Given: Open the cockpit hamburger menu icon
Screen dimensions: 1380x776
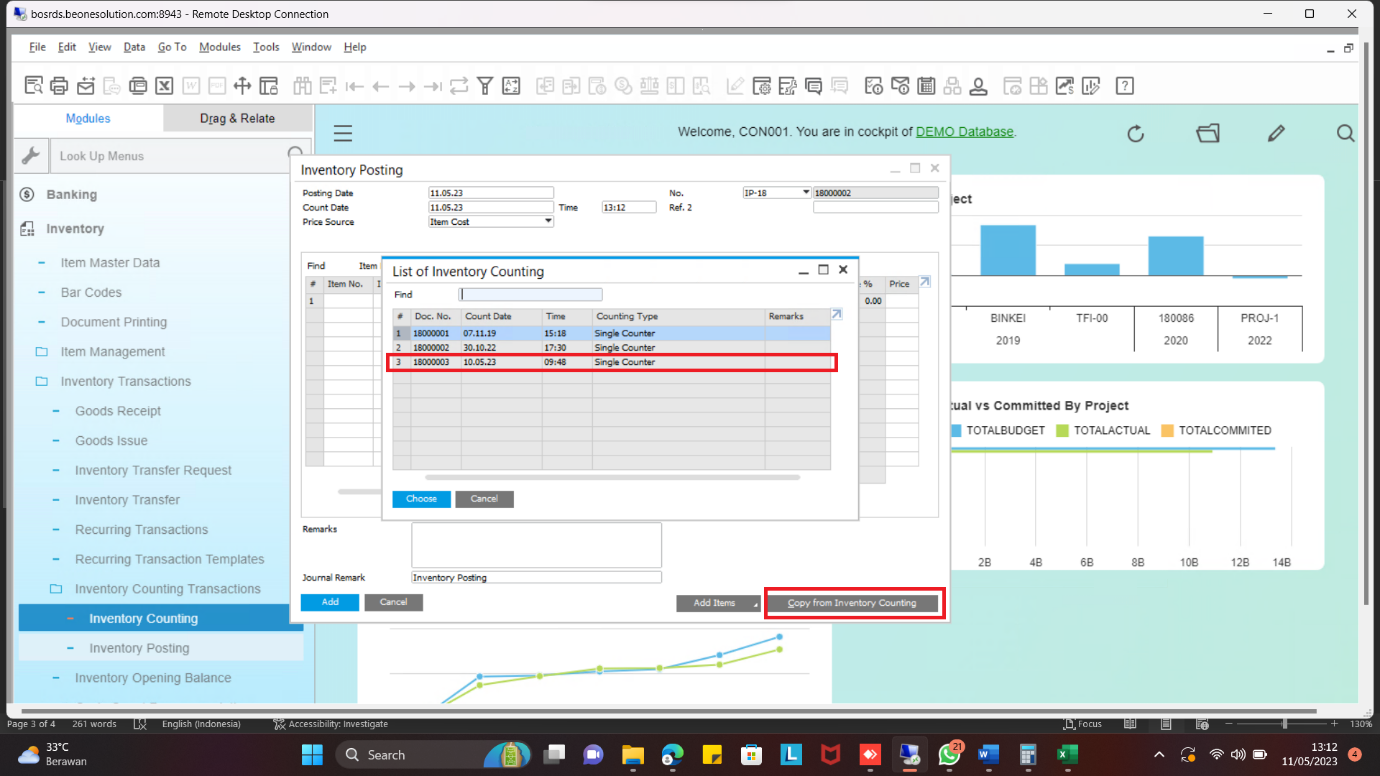Looking at the screenshot, I should pyautogui.click(x=343, y=133).
